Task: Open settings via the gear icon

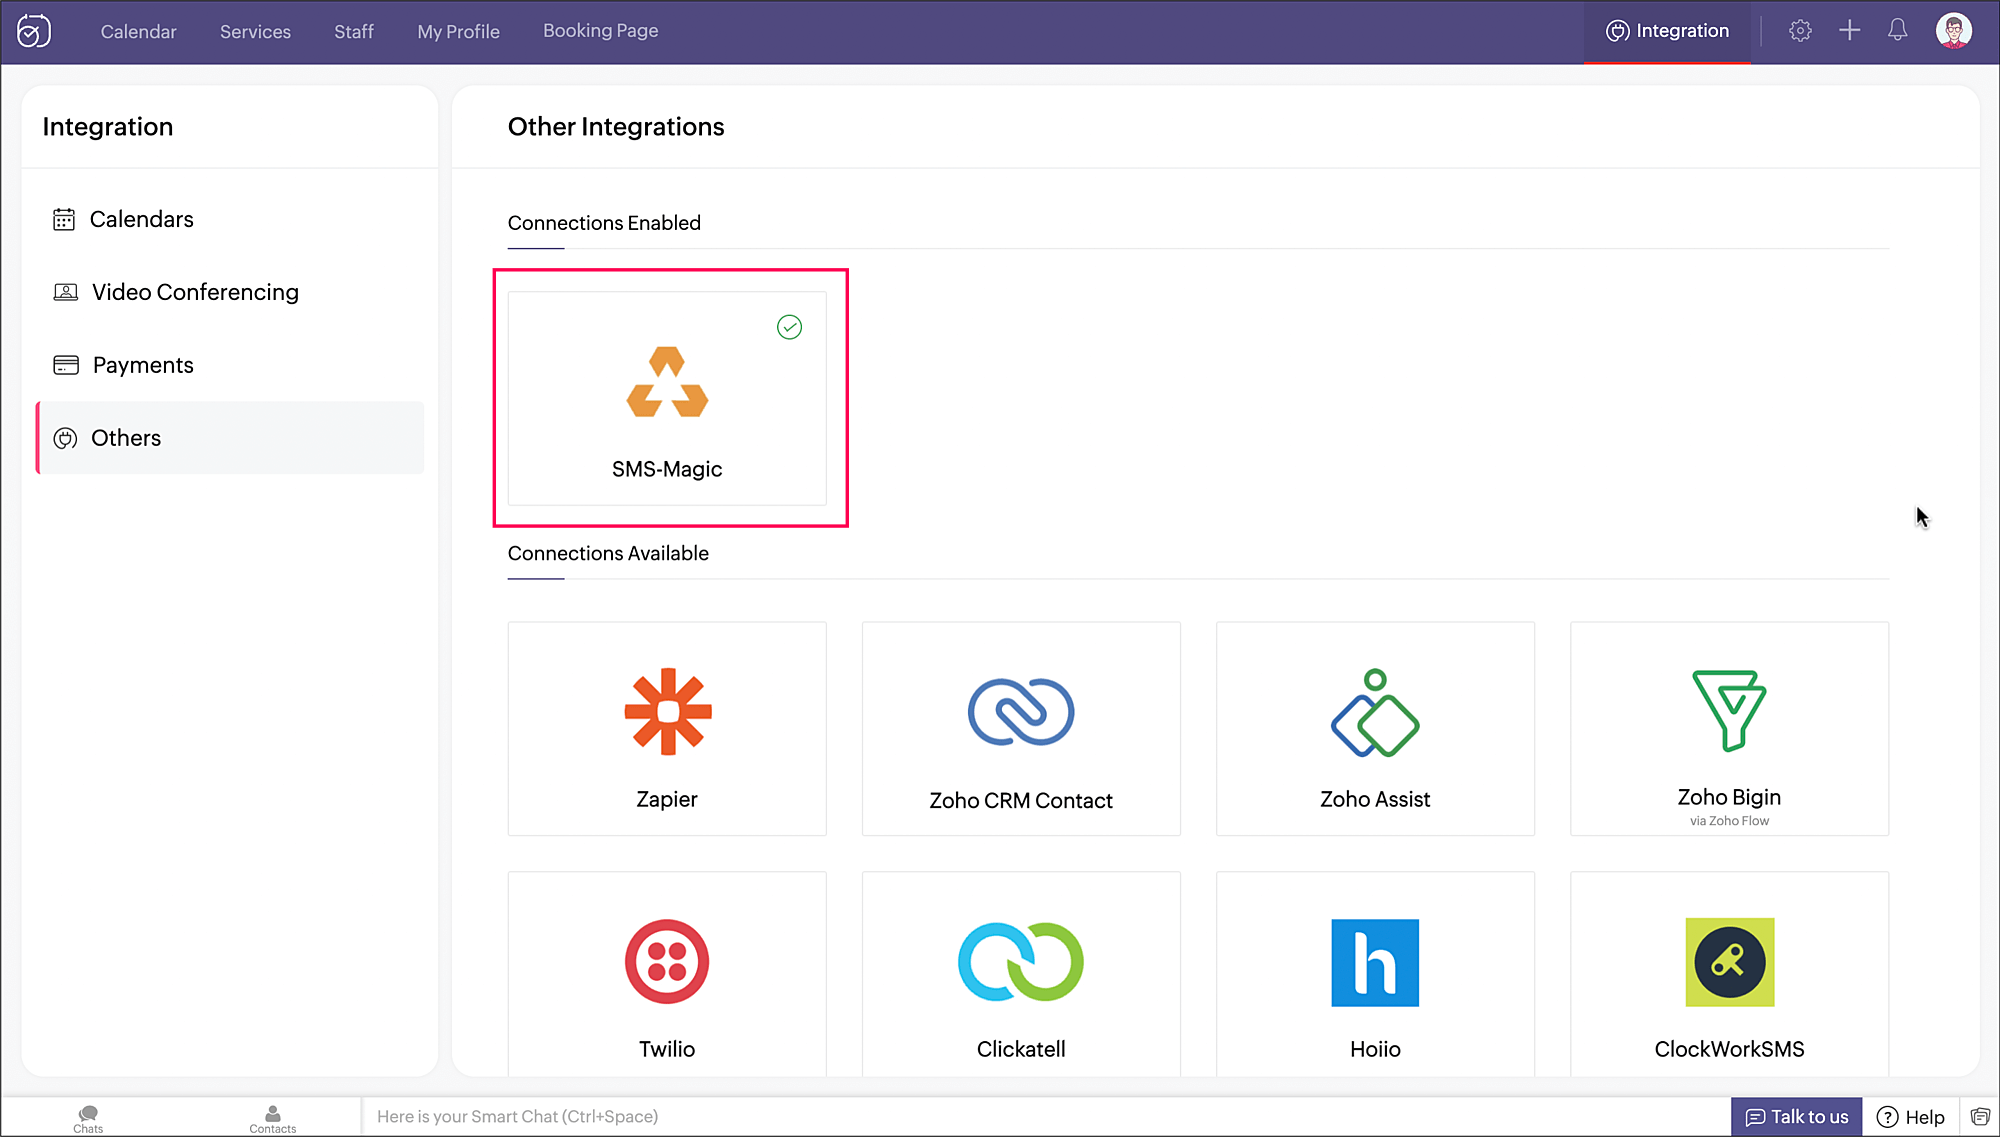Action: pos(1800,31)
